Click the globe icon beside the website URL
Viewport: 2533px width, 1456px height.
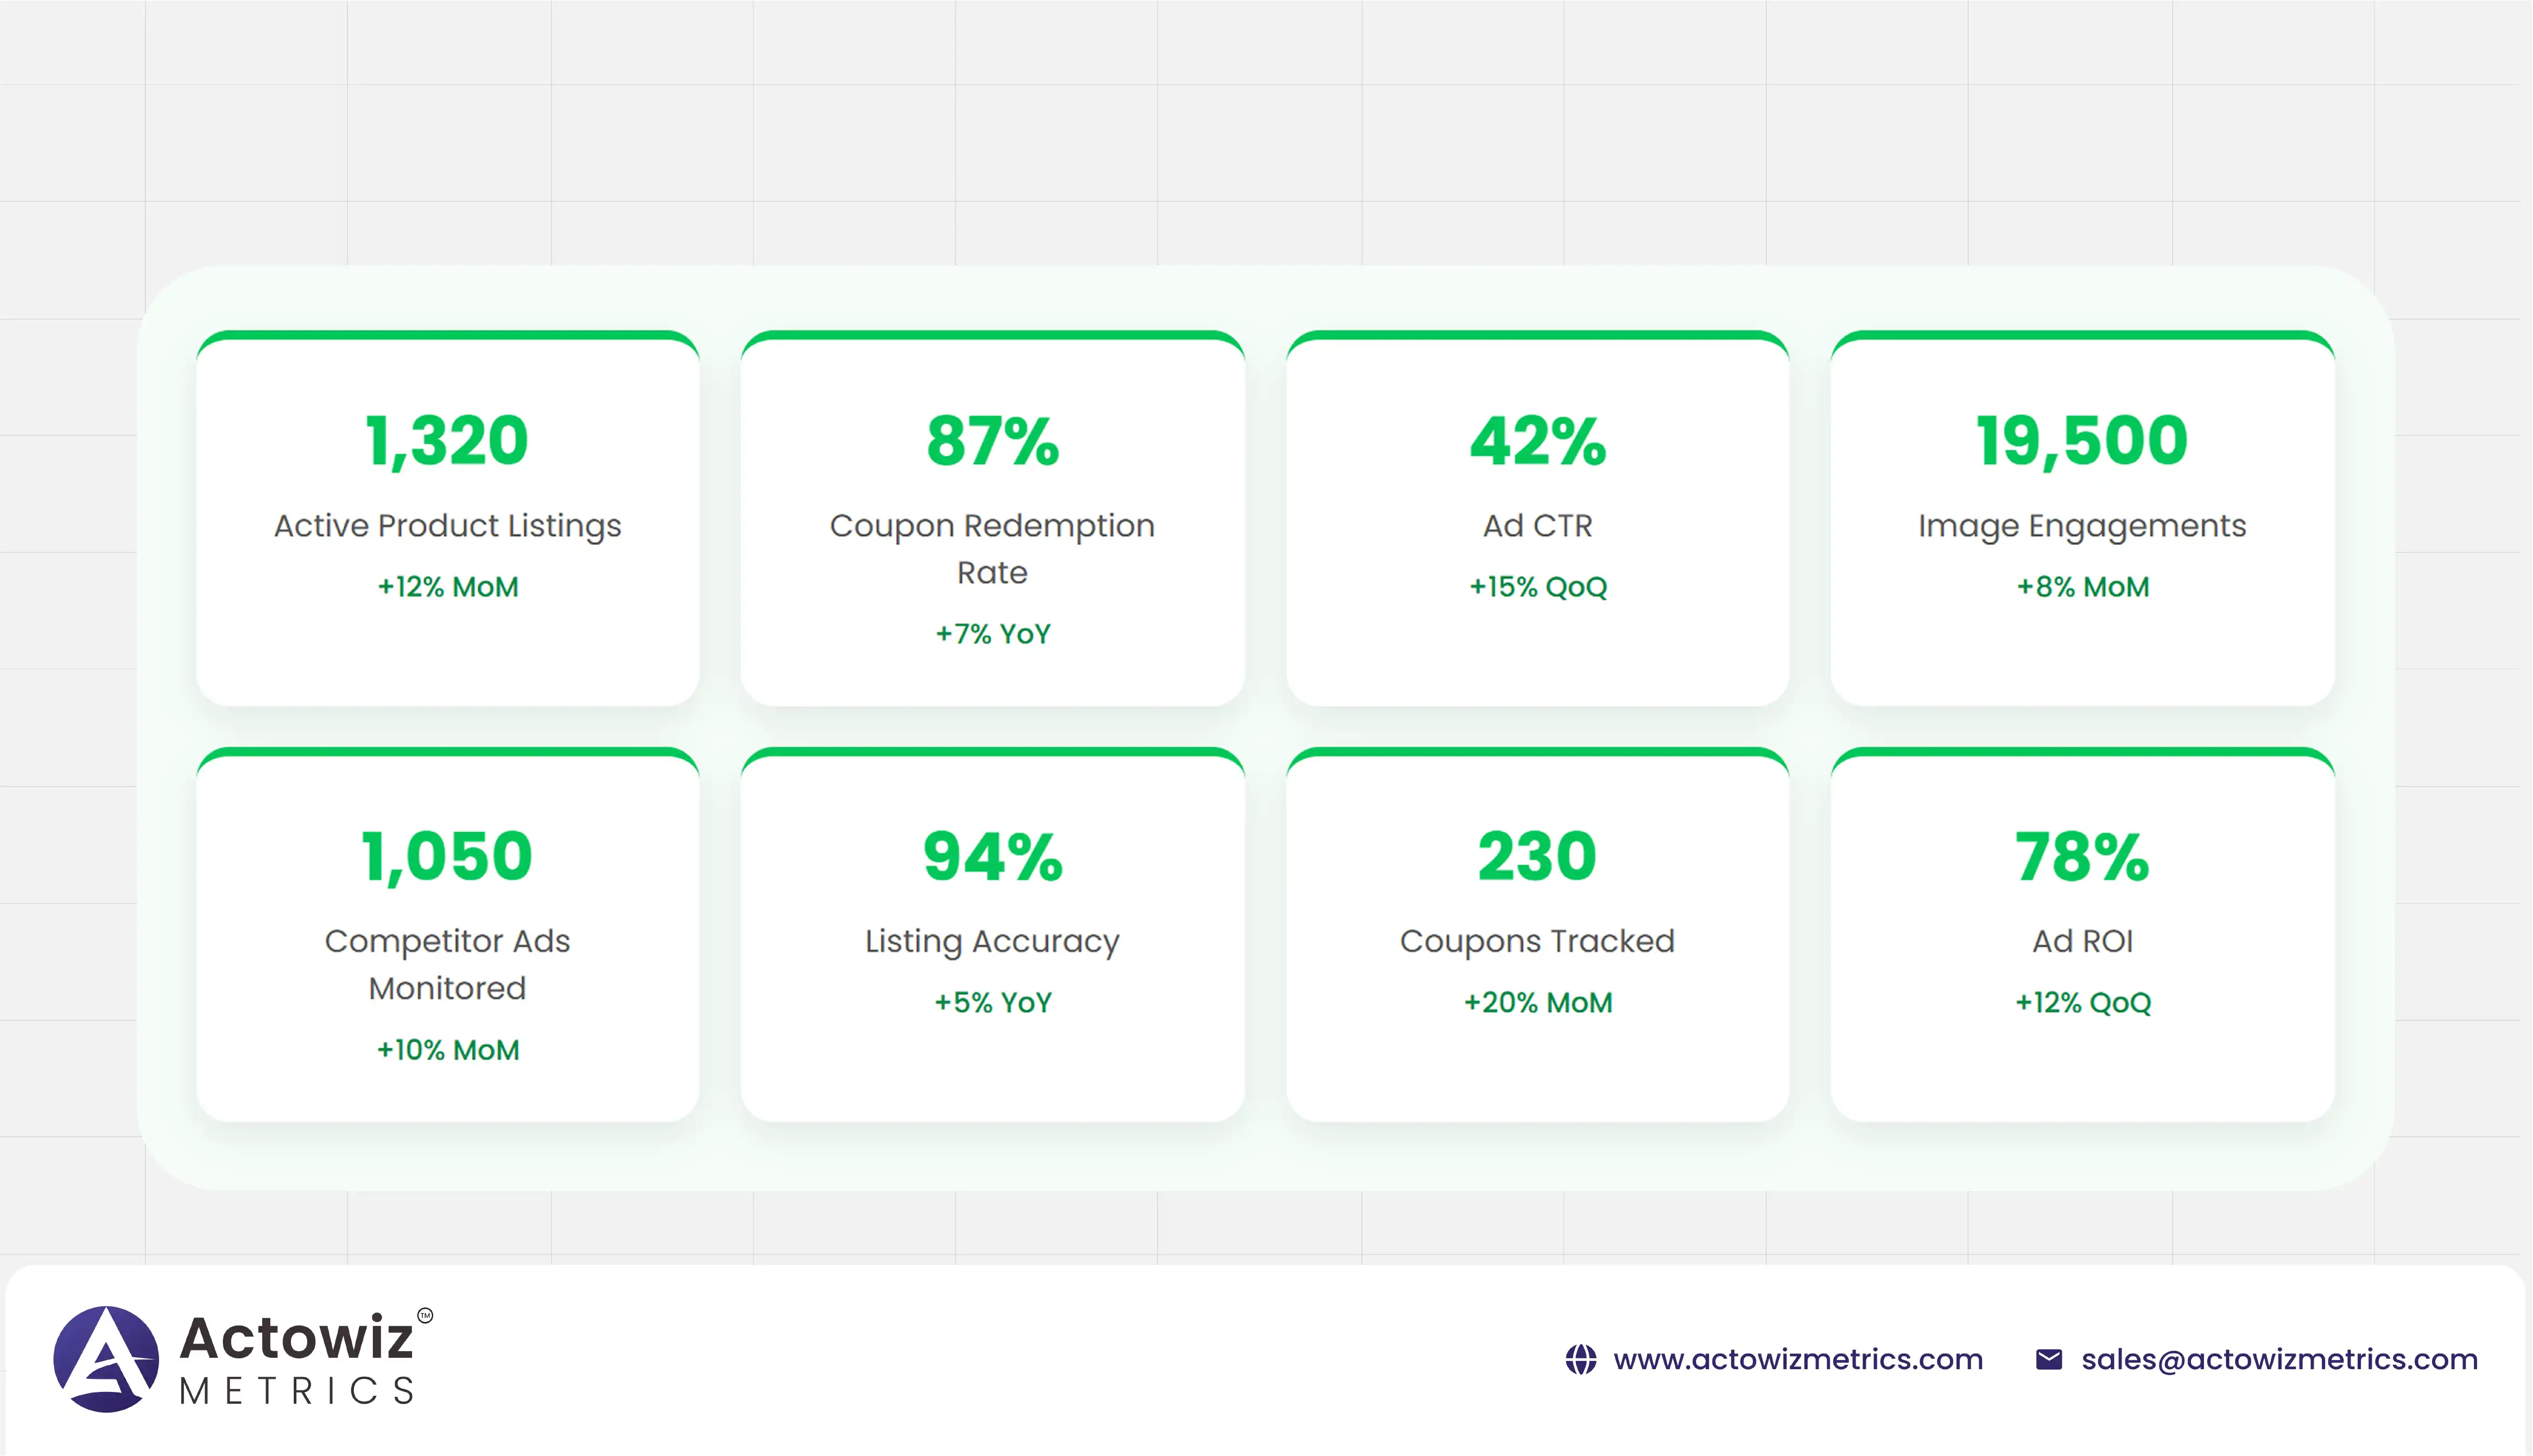tap(1580, 1360)
